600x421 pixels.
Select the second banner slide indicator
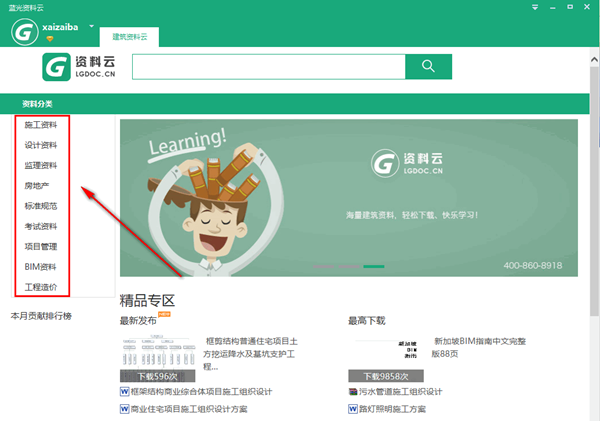(x=349, y=266)
